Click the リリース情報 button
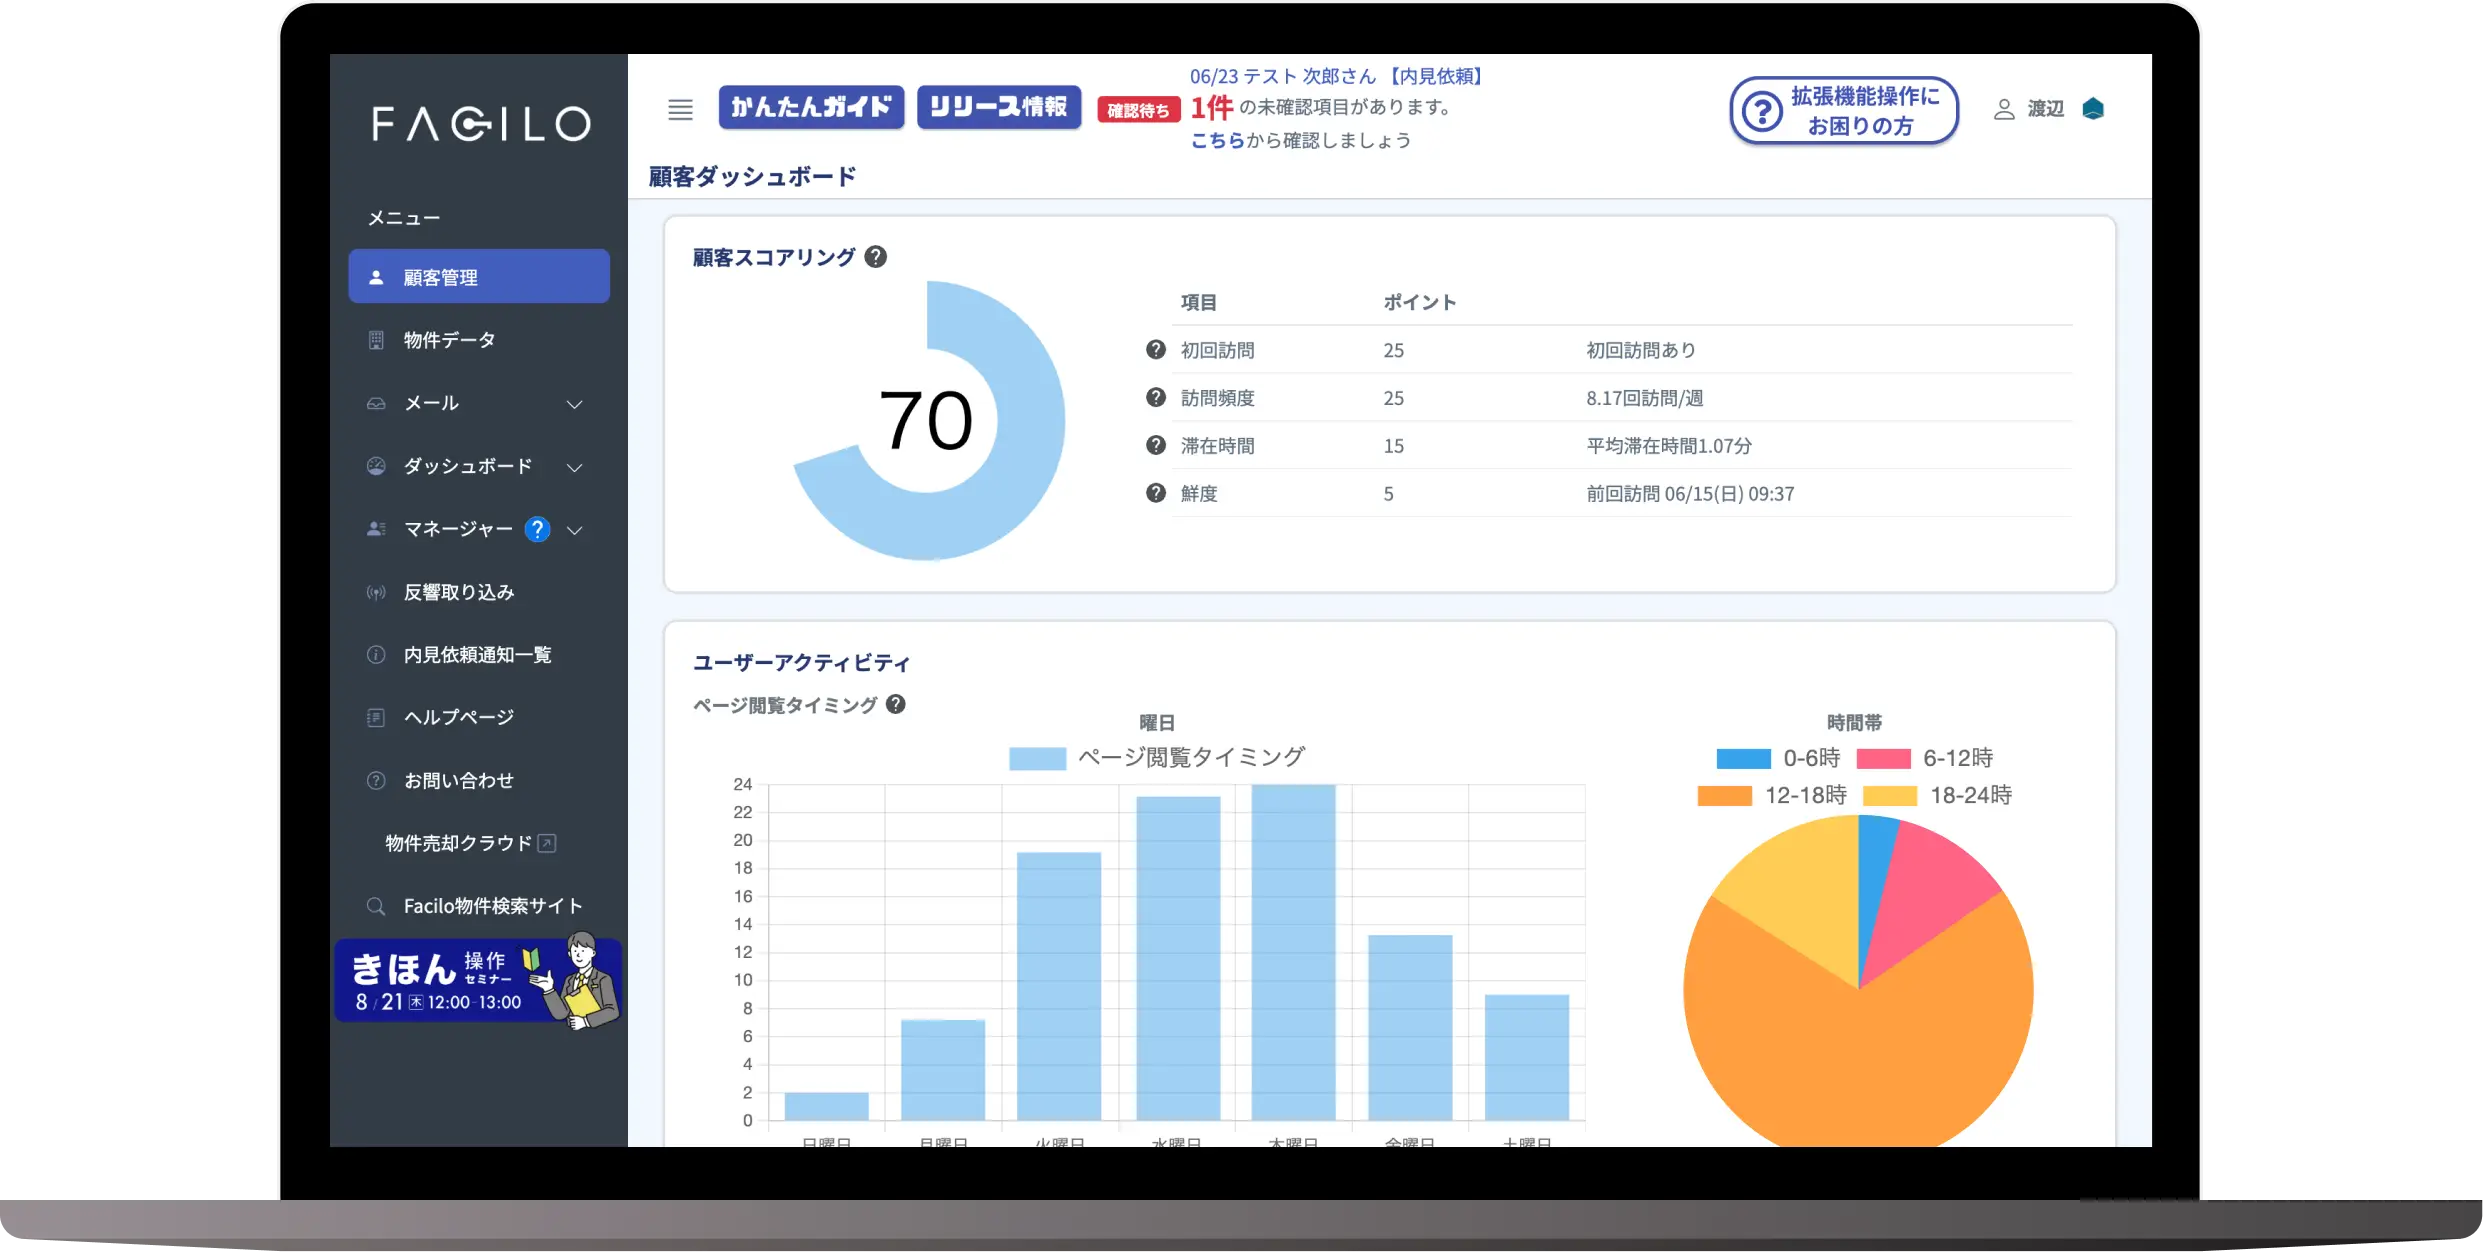2483x1252 pixels. (x=998, y=107)
